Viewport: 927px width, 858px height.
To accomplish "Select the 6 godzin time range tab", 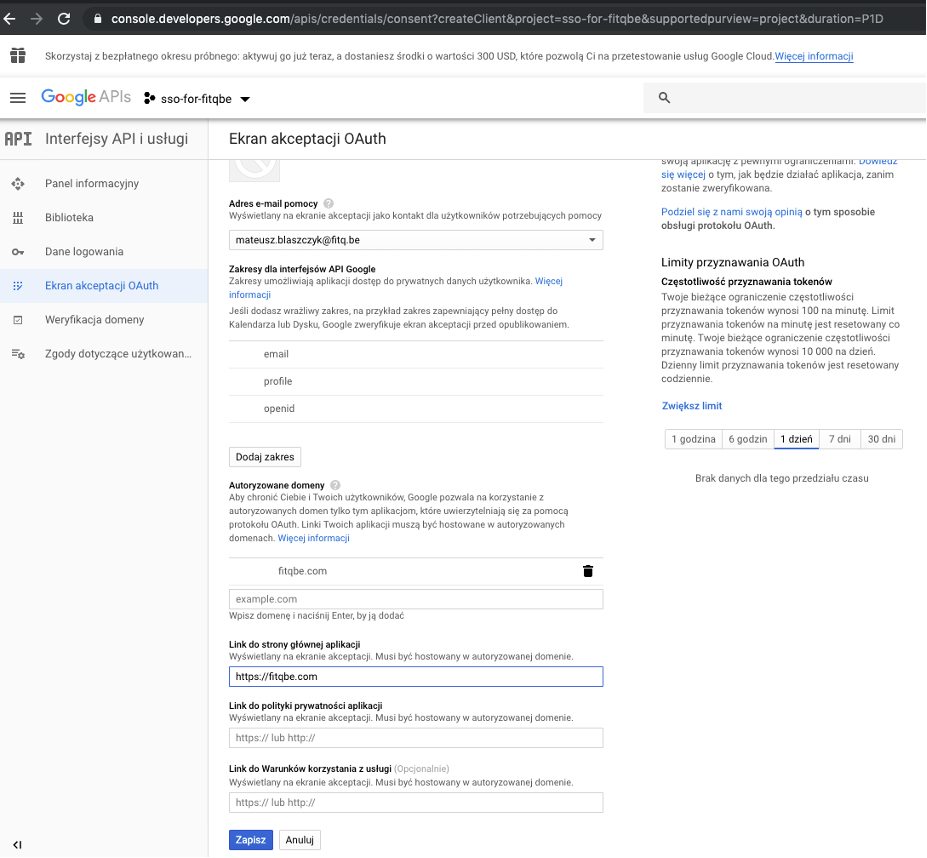I will pyautogui.click(x=748, y=439).
